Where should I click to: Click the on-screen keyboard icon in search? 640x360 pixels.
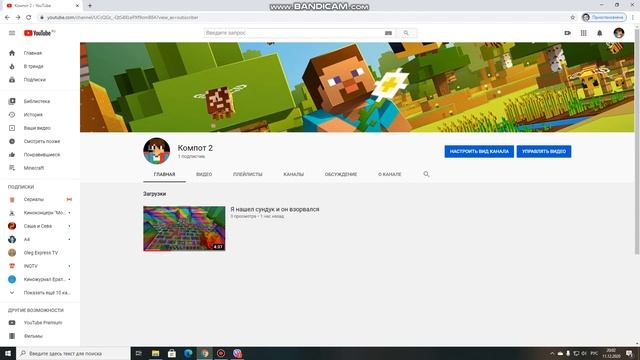(388, 33)
